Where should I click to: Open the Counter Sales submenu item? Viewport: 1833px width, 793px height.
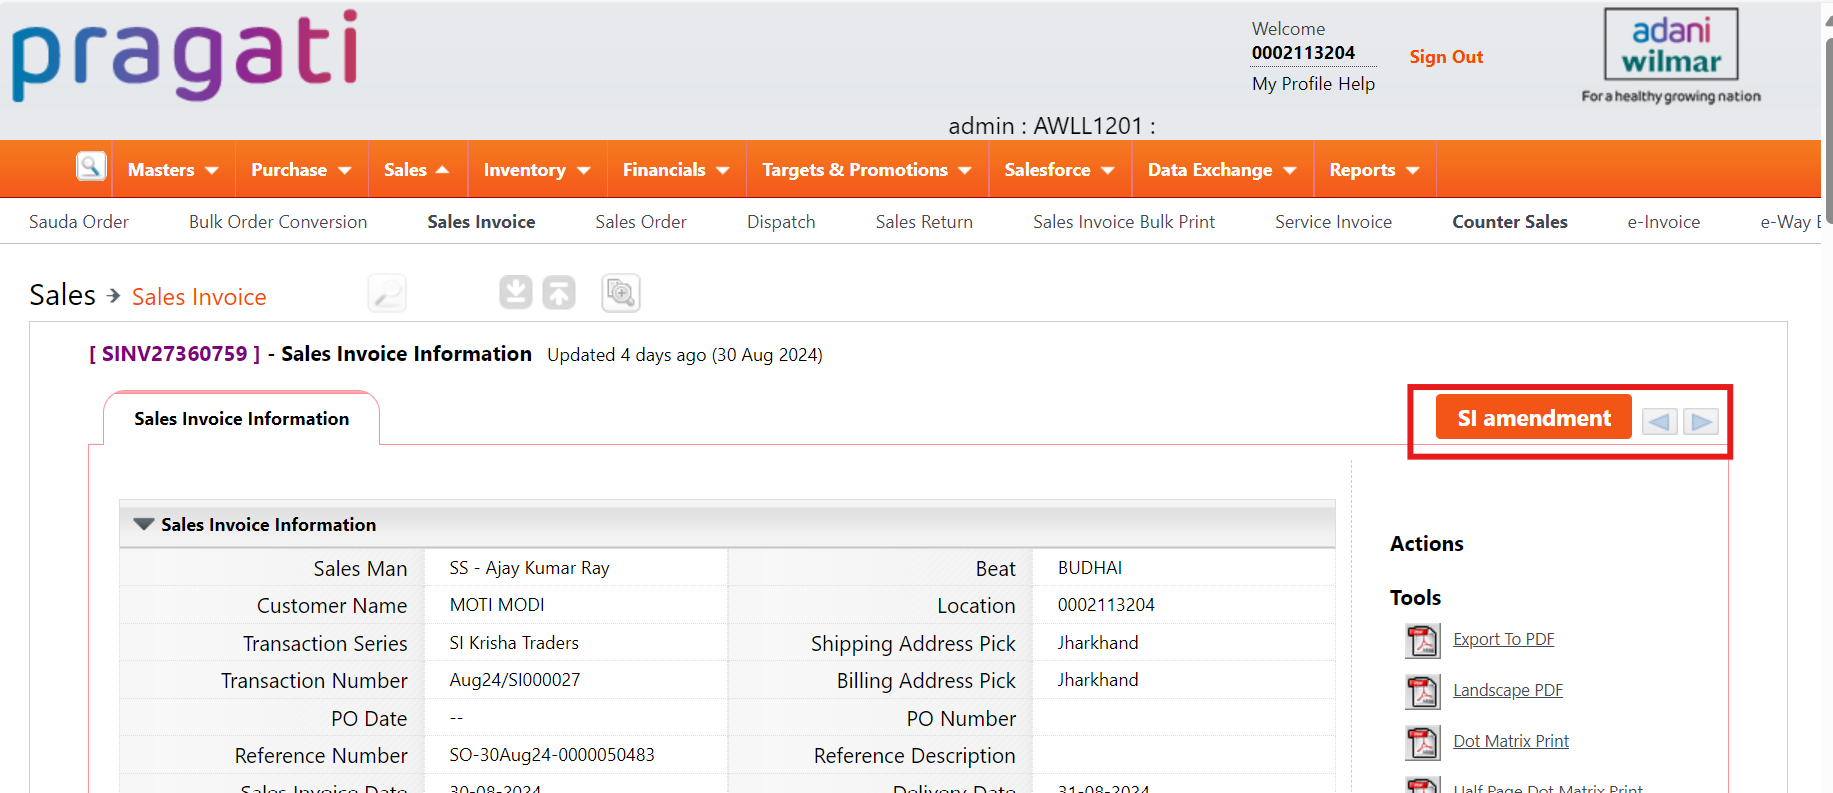[x=1510, y=222]
